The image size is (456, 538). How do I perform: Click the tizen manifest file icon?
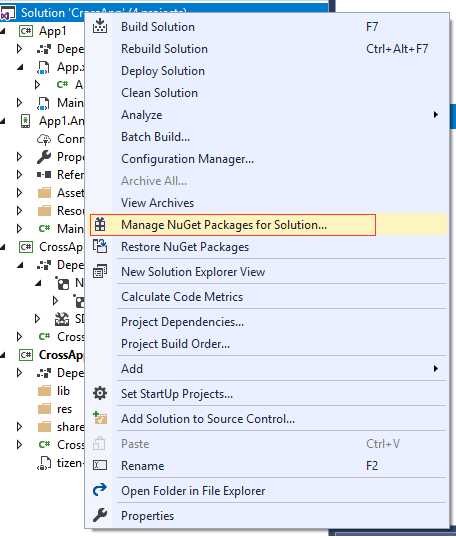tap(44, 463)
